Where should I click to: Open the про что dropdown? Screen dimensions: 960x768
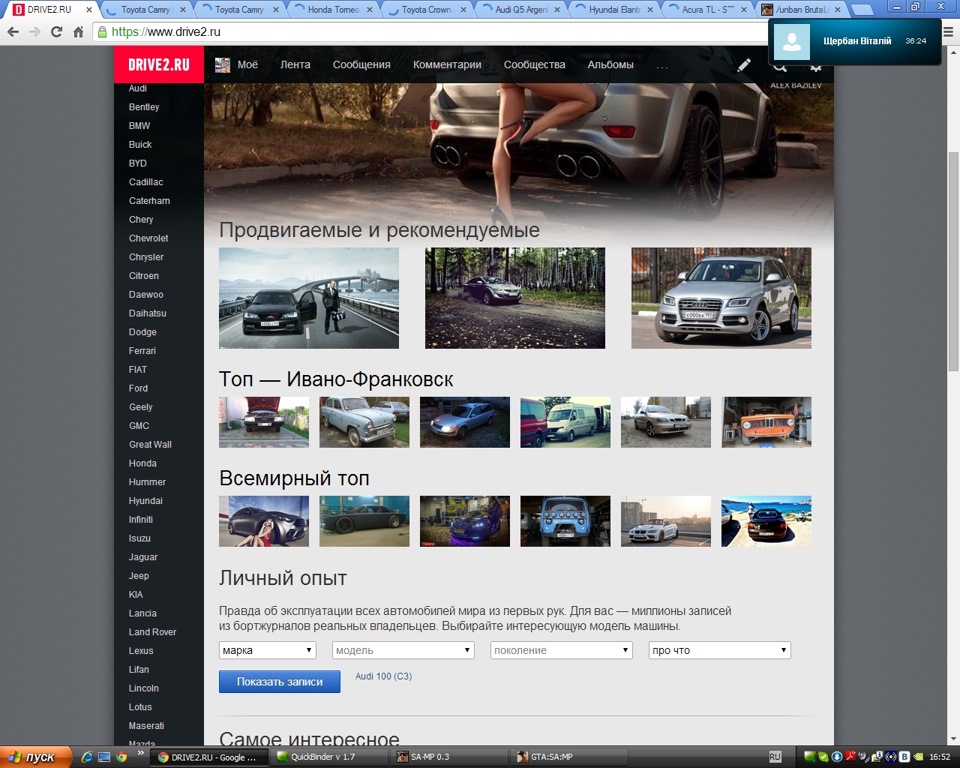click(x=719, y=650)
